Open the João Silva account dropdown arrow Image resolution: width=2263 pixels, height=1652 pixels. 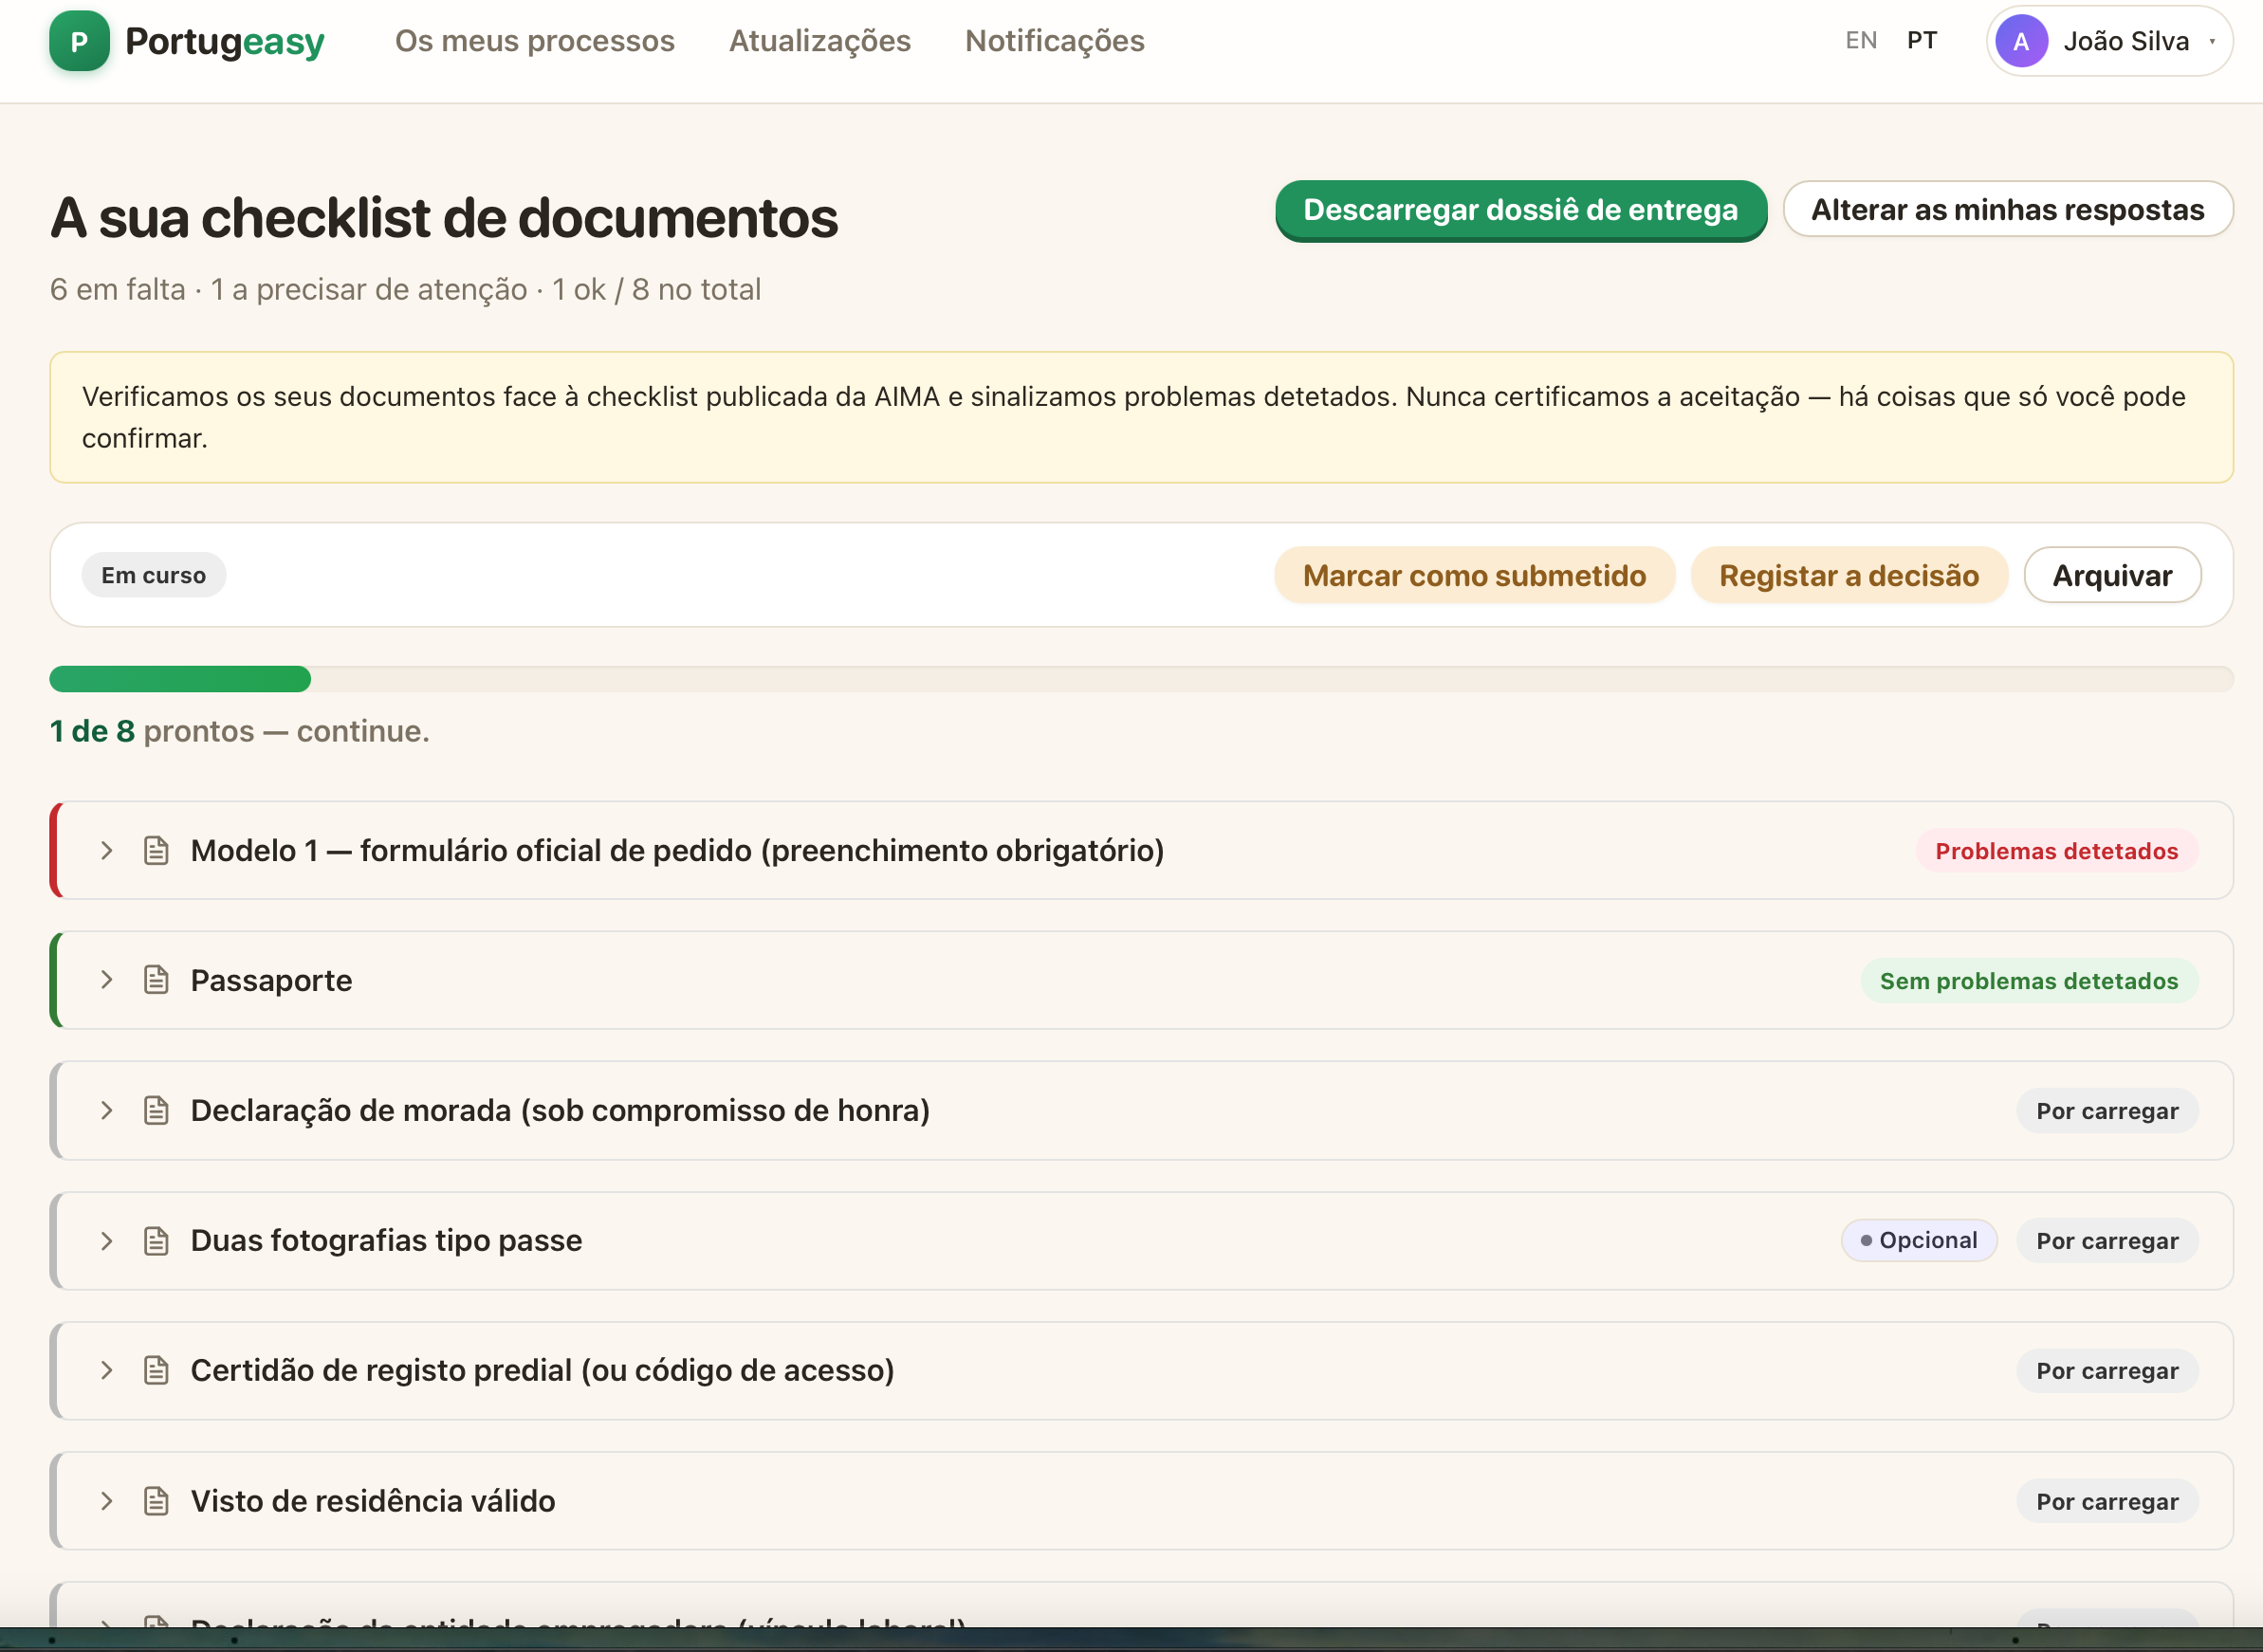pyautogui.click(x=2212, y=42)
